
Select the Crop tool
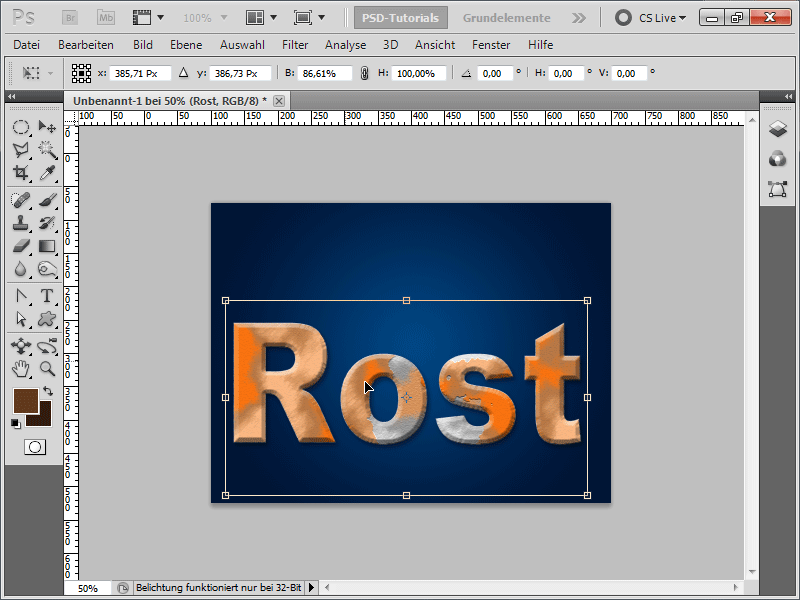click(x=20, y=172)
